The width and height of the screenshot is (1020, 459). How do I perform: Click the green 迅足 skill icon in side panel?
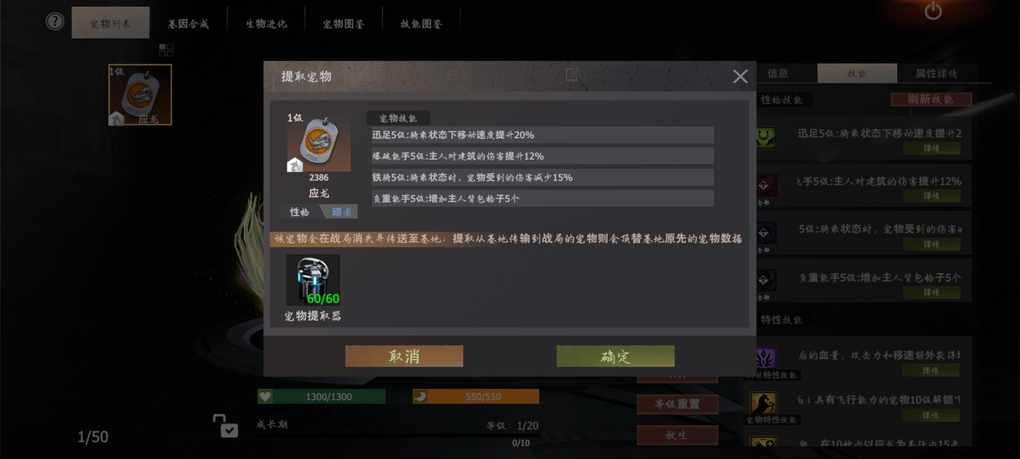coord(766,138)
